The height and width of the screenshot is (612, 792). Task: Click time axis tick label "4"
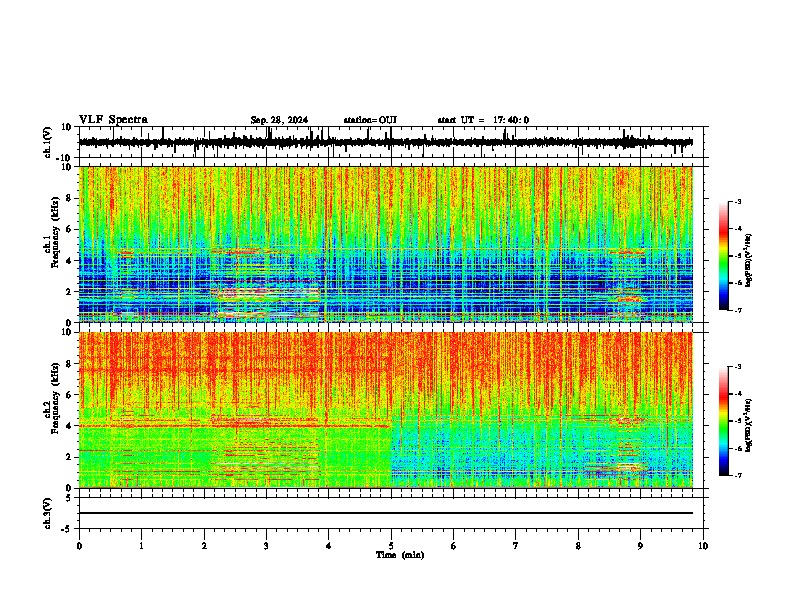coord(329,546)
